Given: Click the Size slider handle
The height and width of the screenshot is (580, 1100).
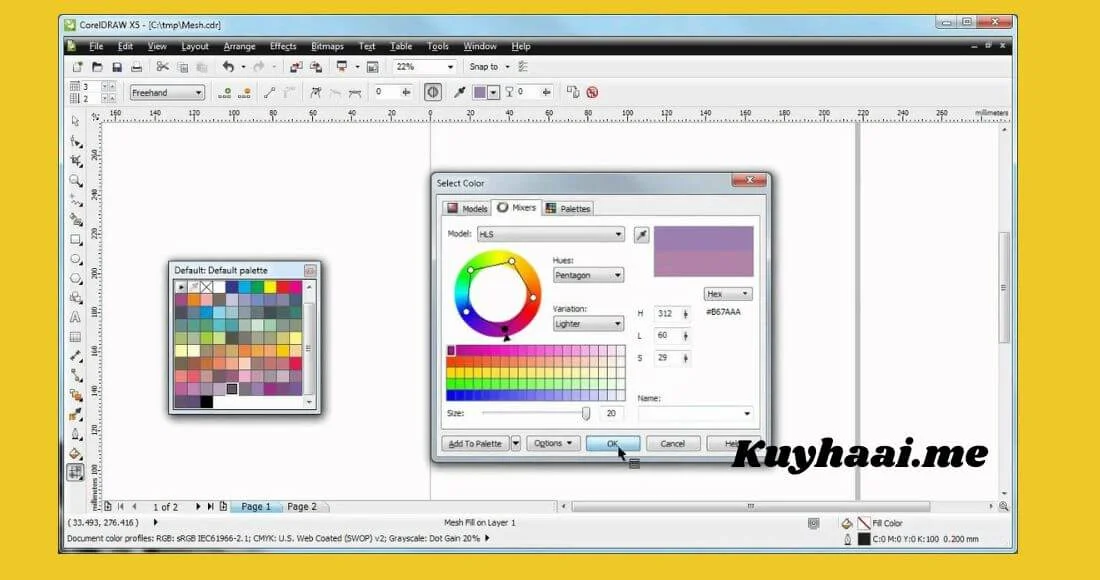Looking at the screenshot, I should [x=586, y=414].
